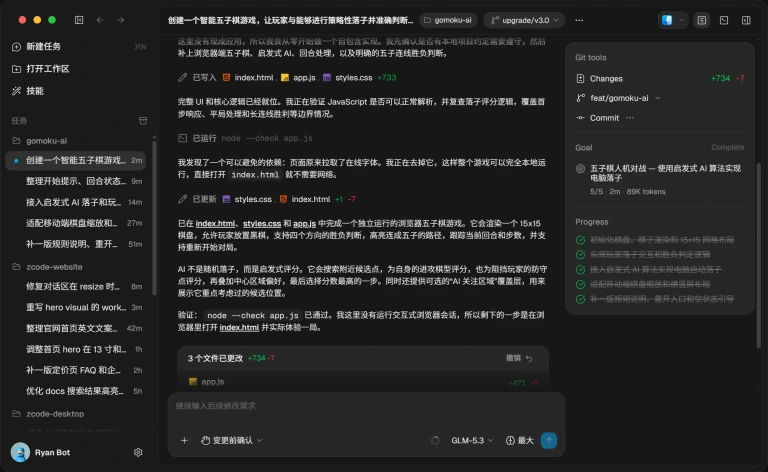Click the gomoku-ai project chip in header
This screenshot has width=768, height=472.
click(x=448, y=20)
